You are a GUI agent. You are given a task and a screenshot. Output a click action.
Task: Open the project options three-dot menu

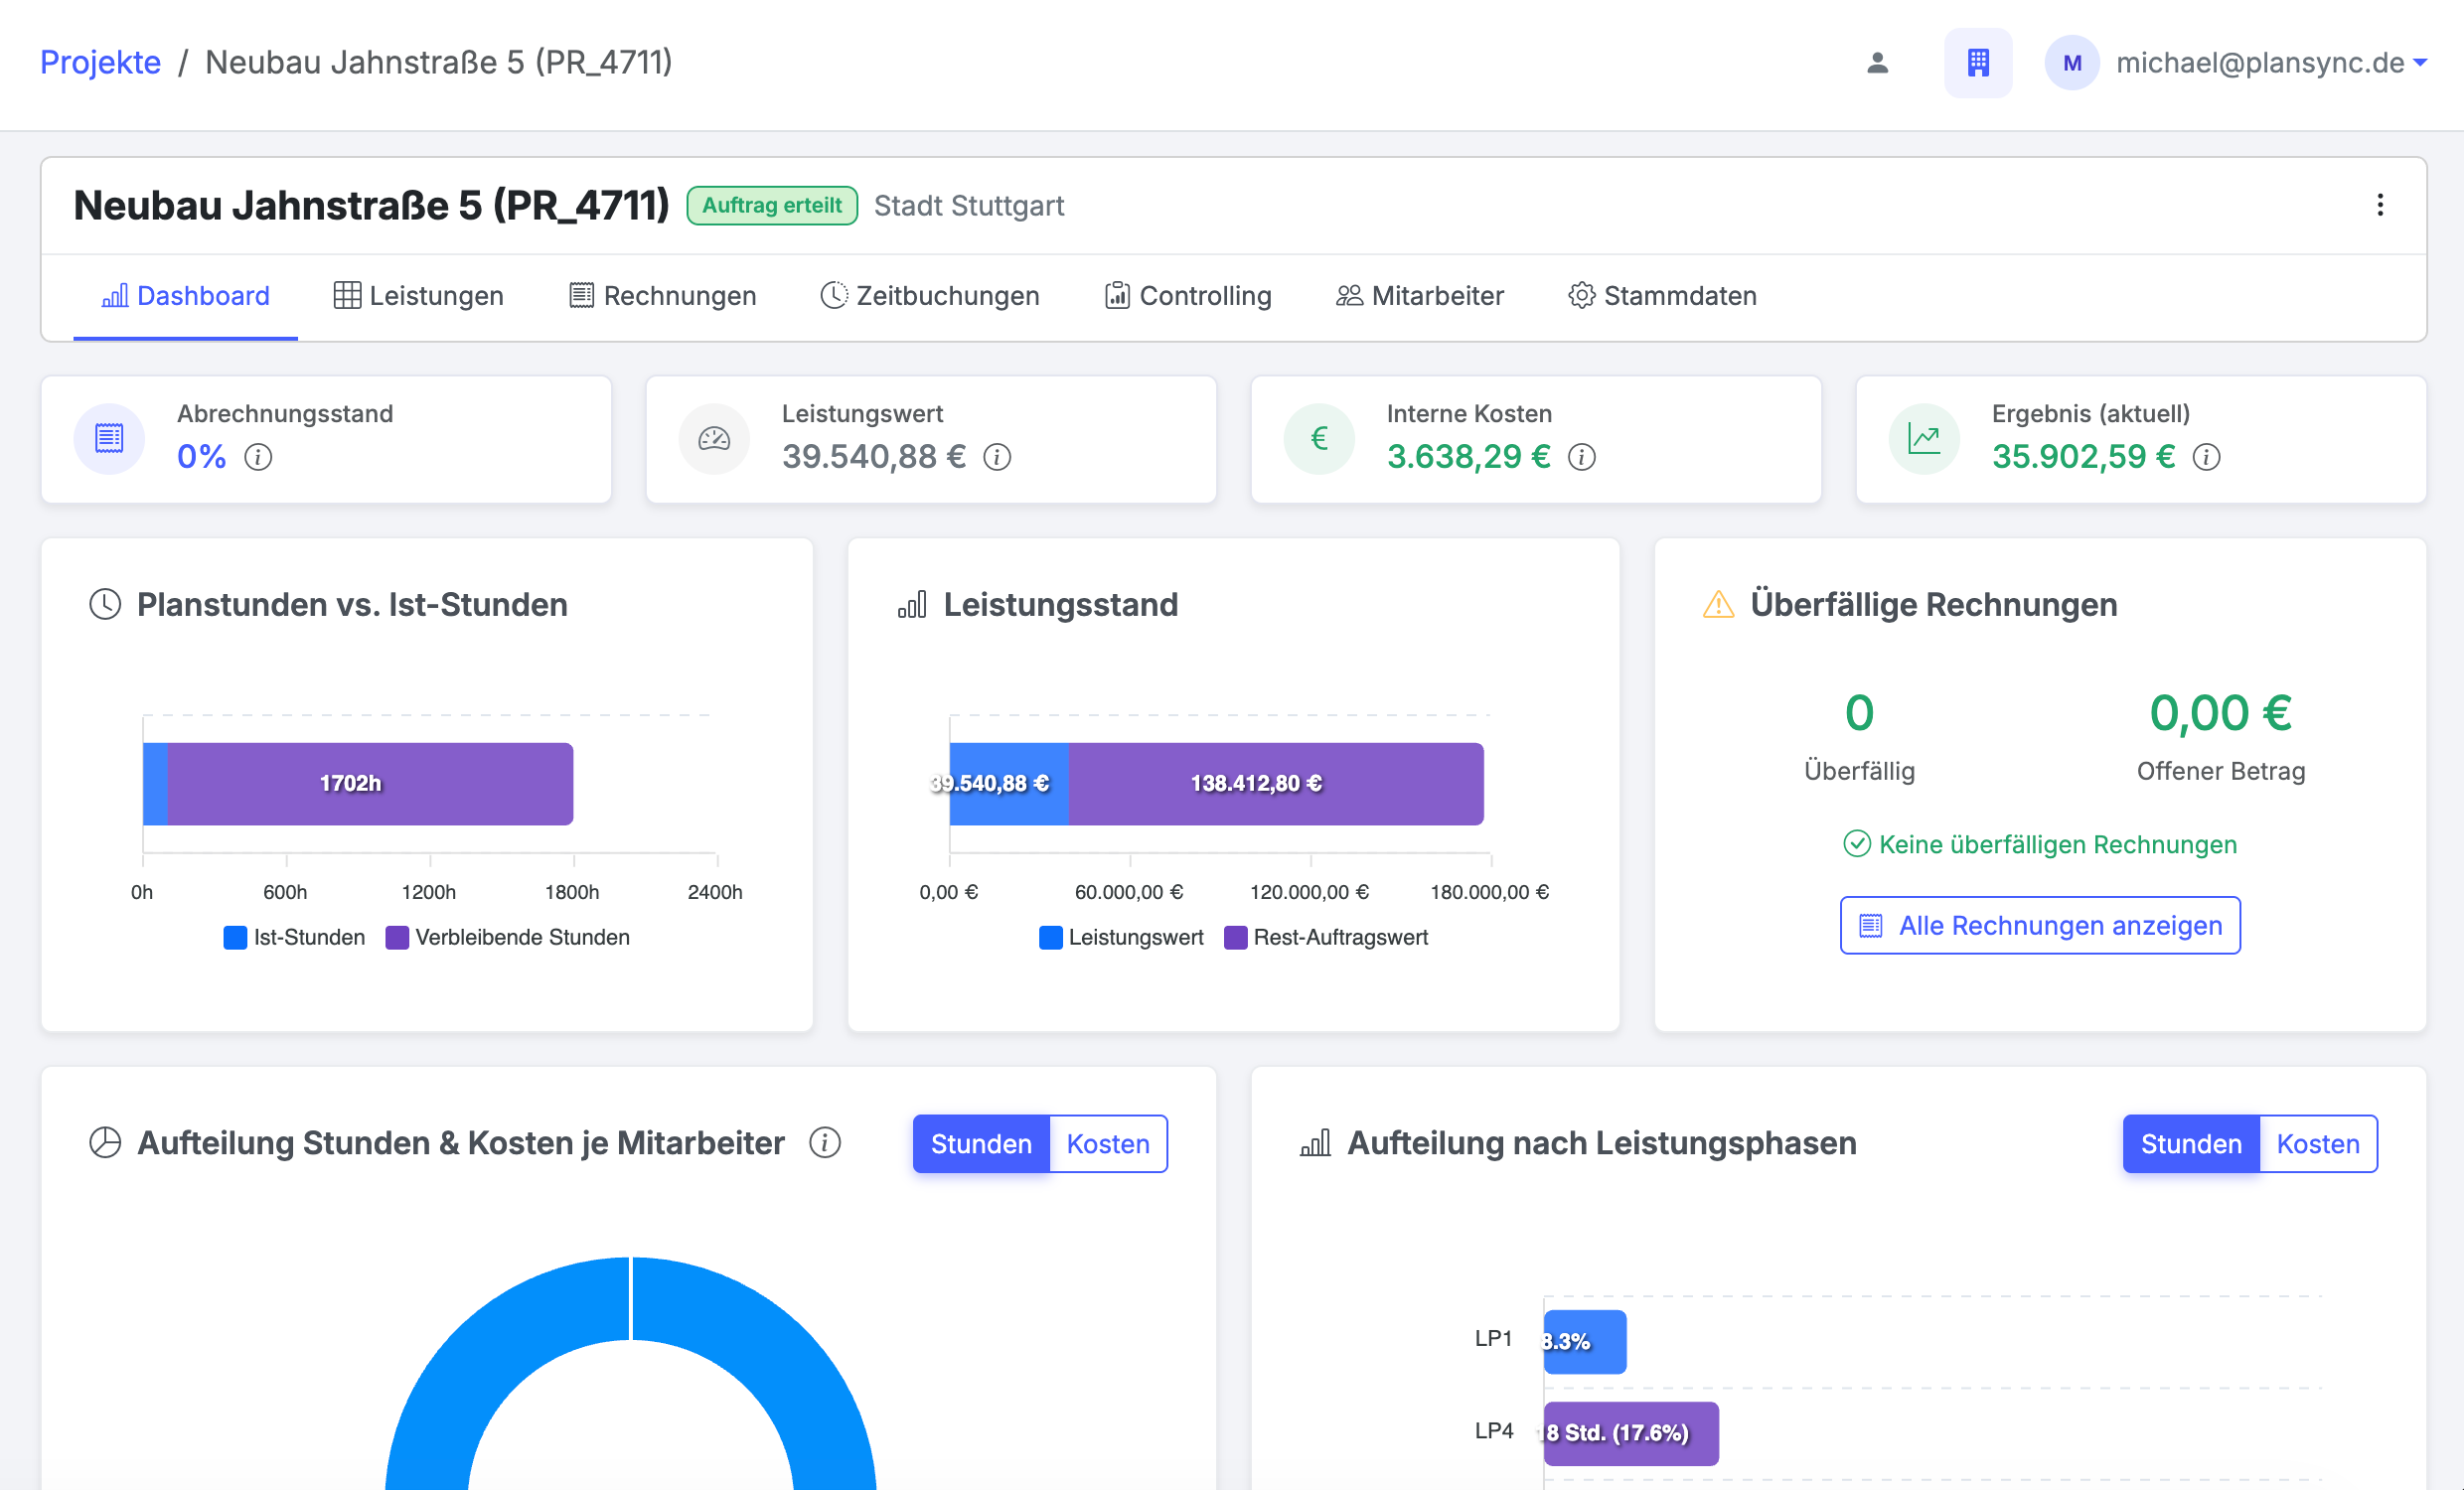(2380, 205)
